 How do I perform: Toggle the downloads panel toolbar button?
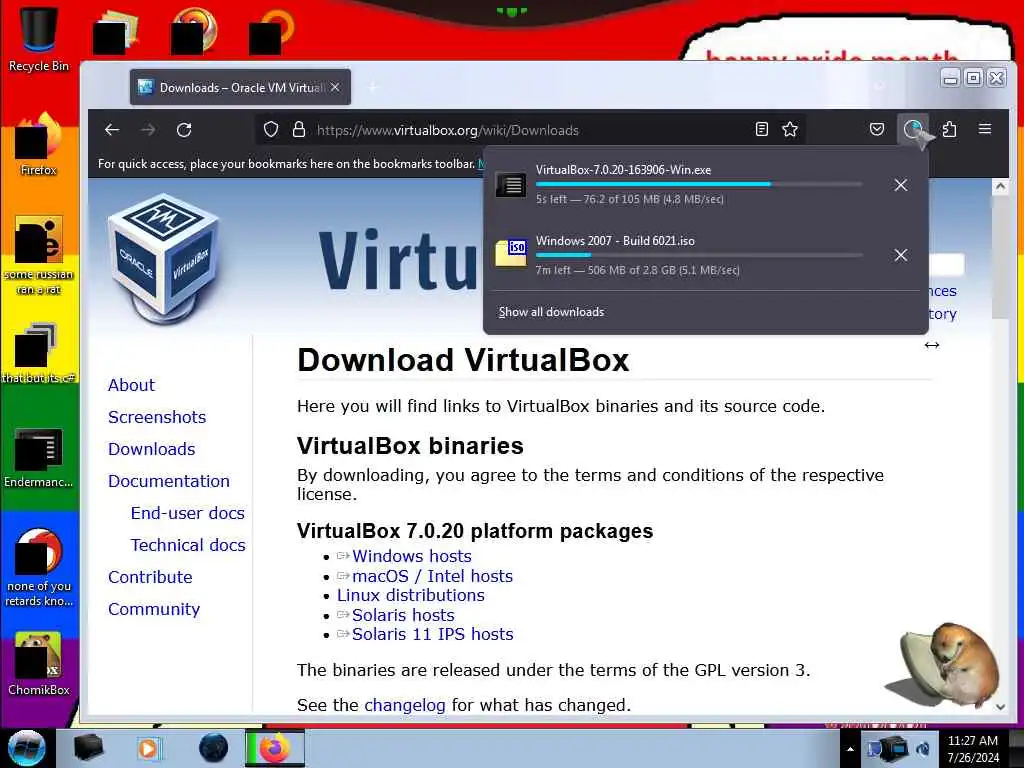(913, 129)
